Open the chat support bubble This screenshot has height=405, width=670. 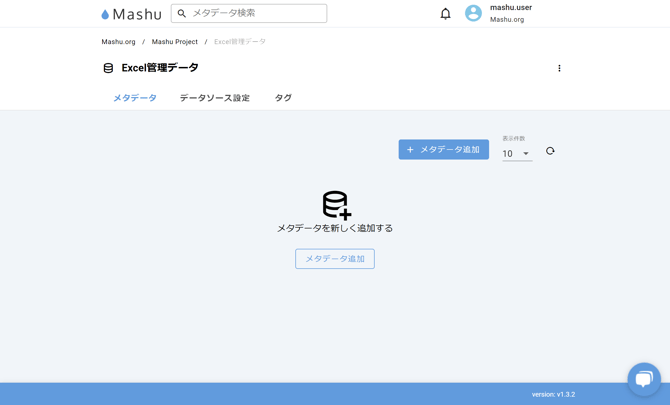pyautogui.click(x=643, y=378)
